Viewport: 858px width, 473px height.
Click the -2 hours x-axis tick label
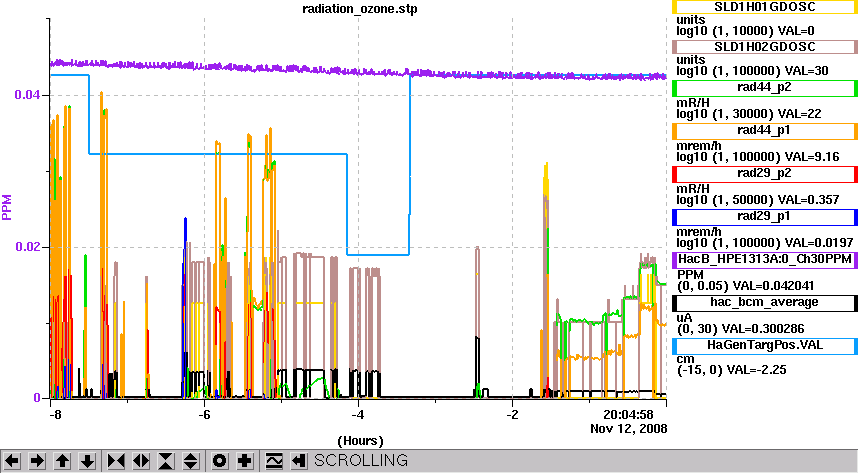512,414
